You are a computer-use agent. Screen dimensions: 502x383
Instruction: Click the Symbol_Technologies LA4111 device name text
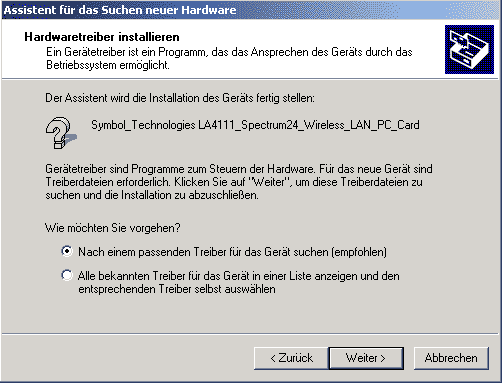point(255,125)
